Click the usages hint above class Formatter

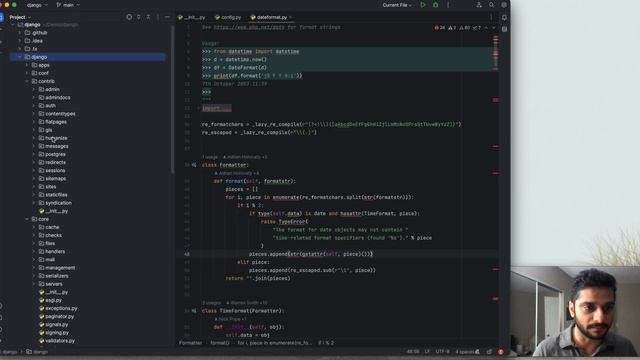coord(210,157)
